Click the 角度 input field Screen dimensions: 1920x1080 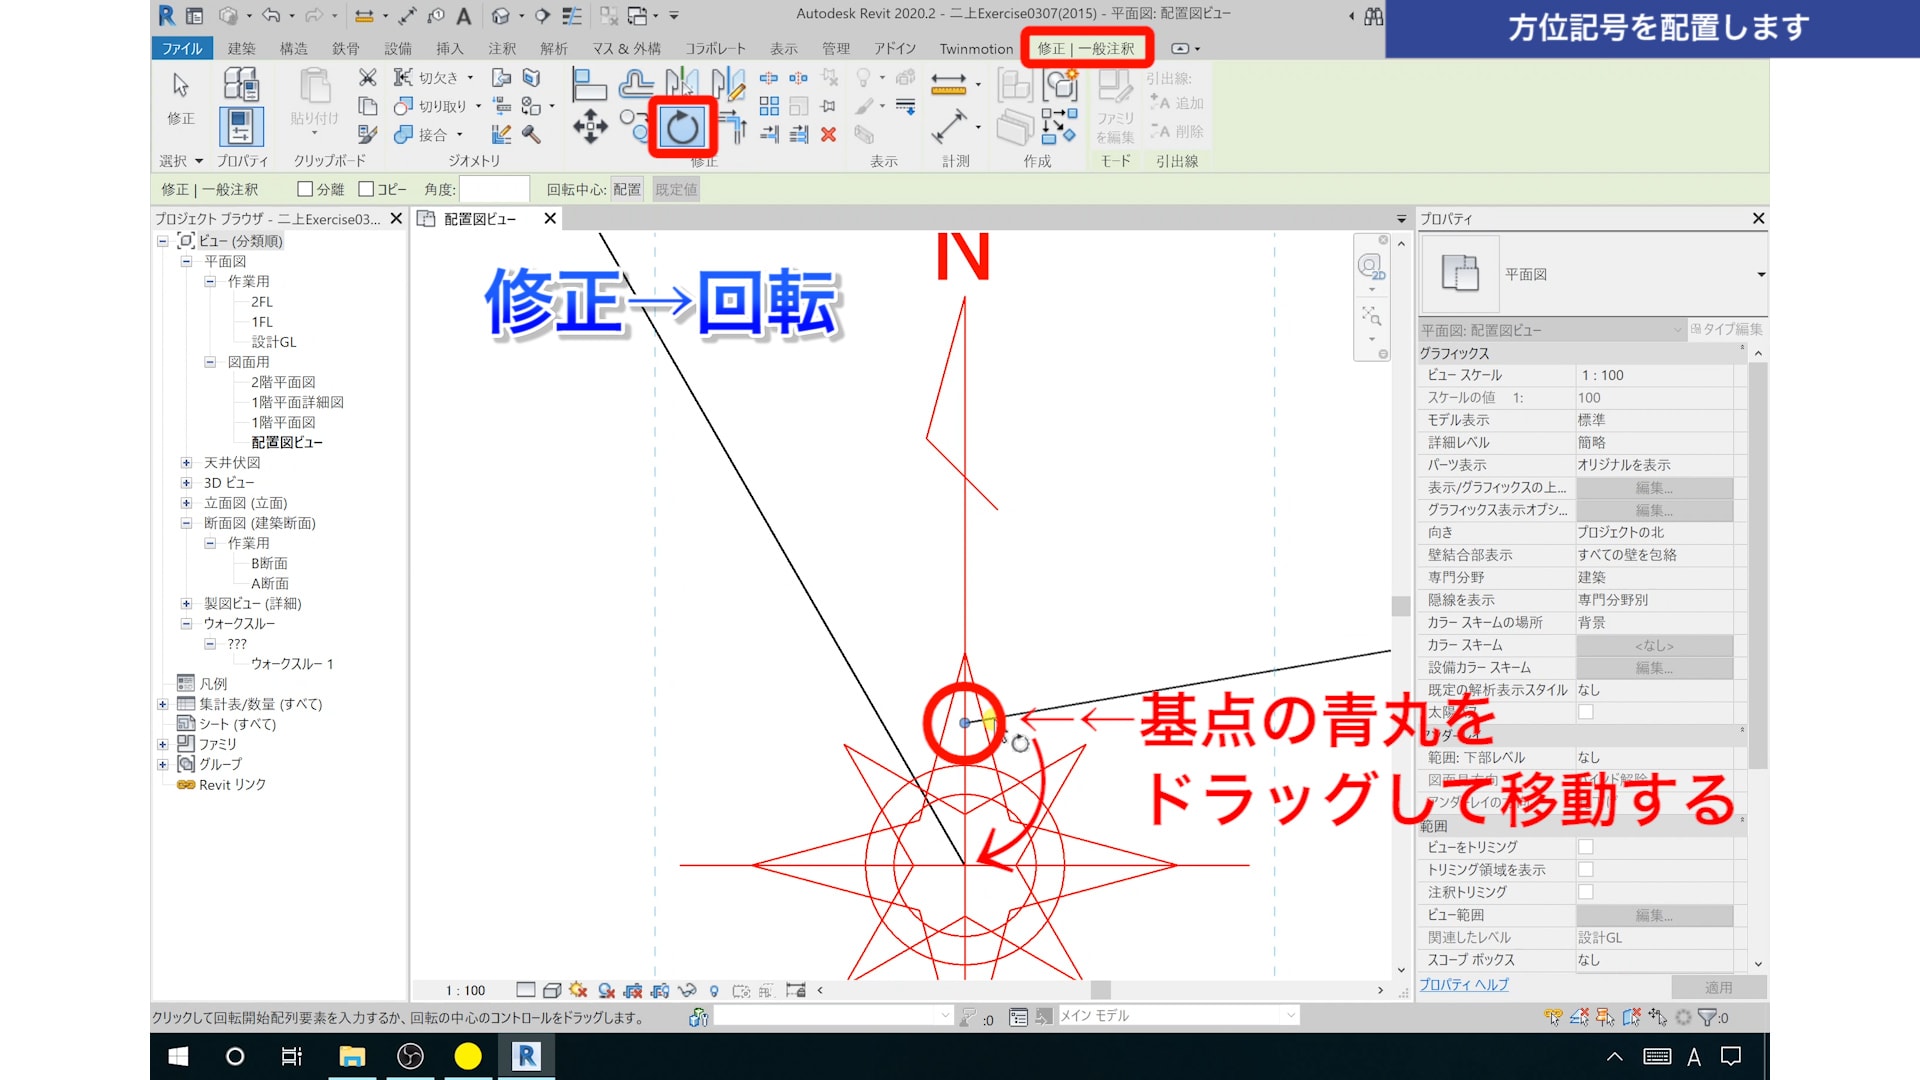(494, 189)
